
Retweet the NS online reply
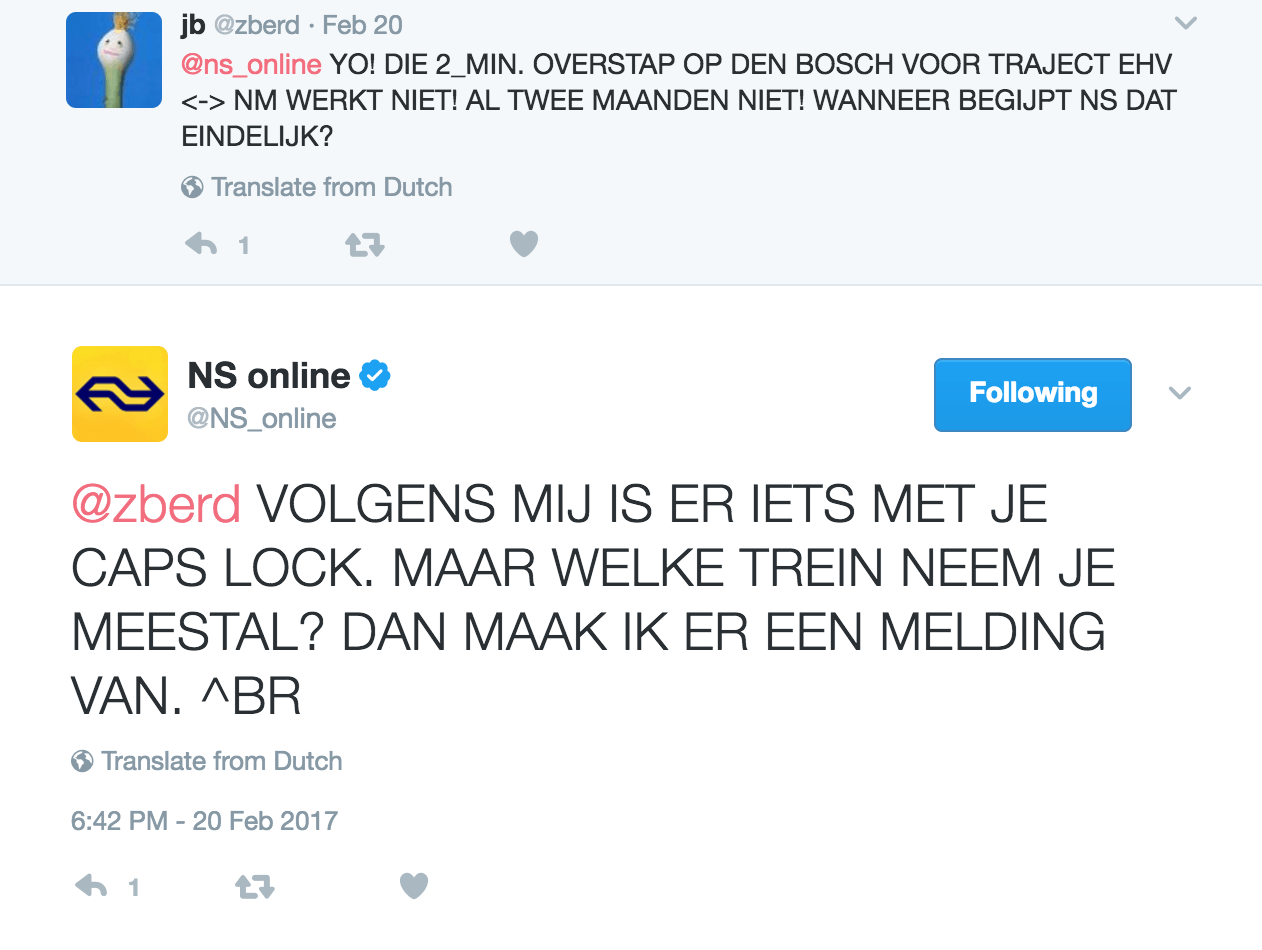(x=255, y=886)
